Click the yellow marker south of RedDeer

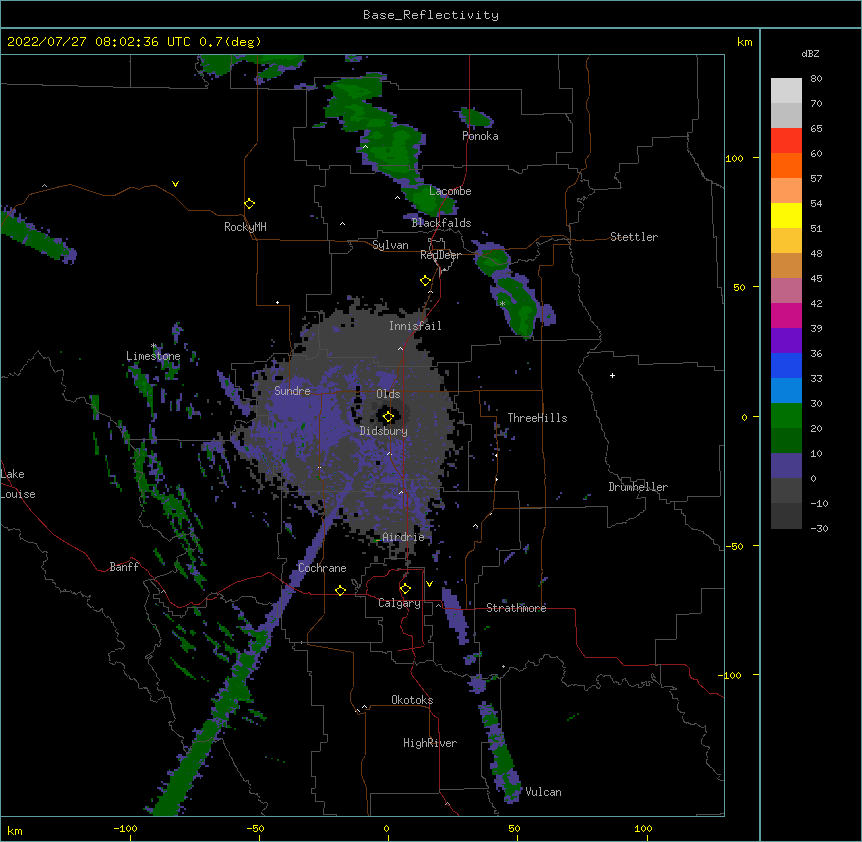(x=425, y=281)
